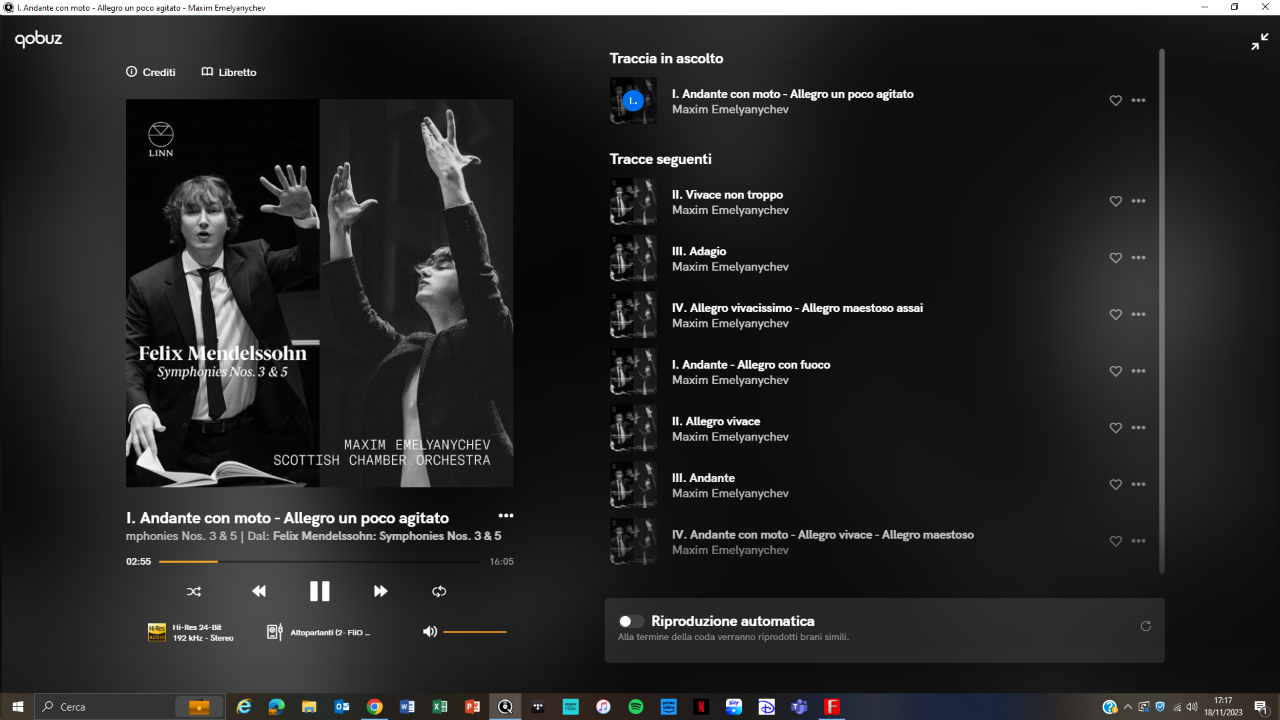Favorite the track I. Andante - Allegro con fuoco
The height and width of the screenshot is (720, 1280).
click(x=1116, y=372)
